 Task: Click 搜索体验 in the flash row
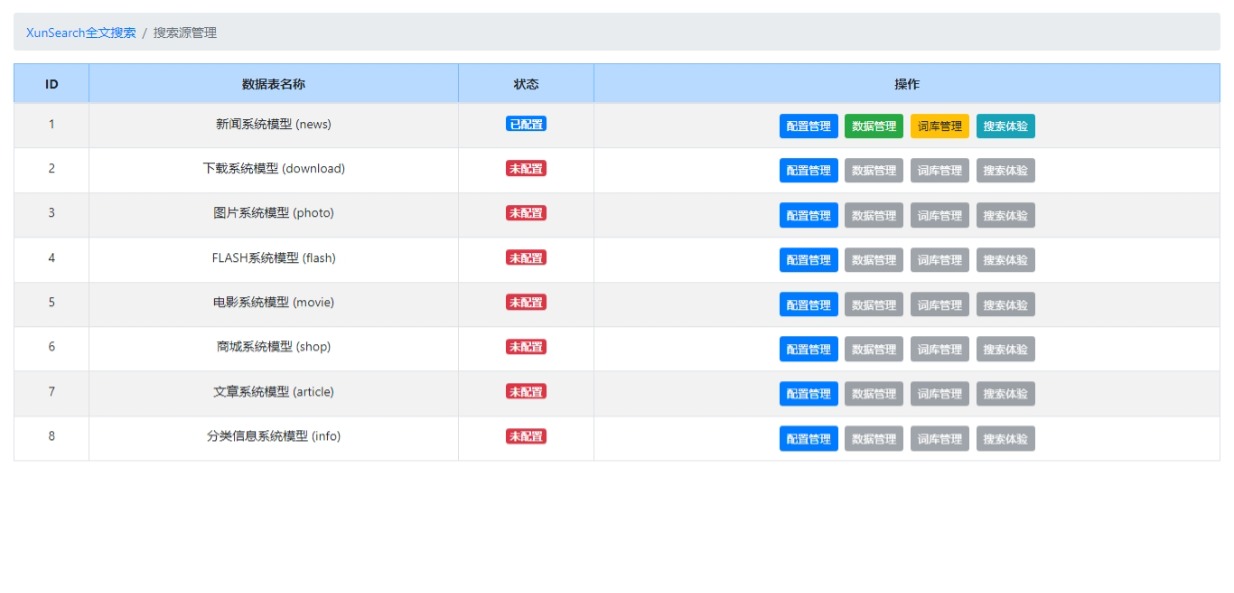tap(1006, 260)
